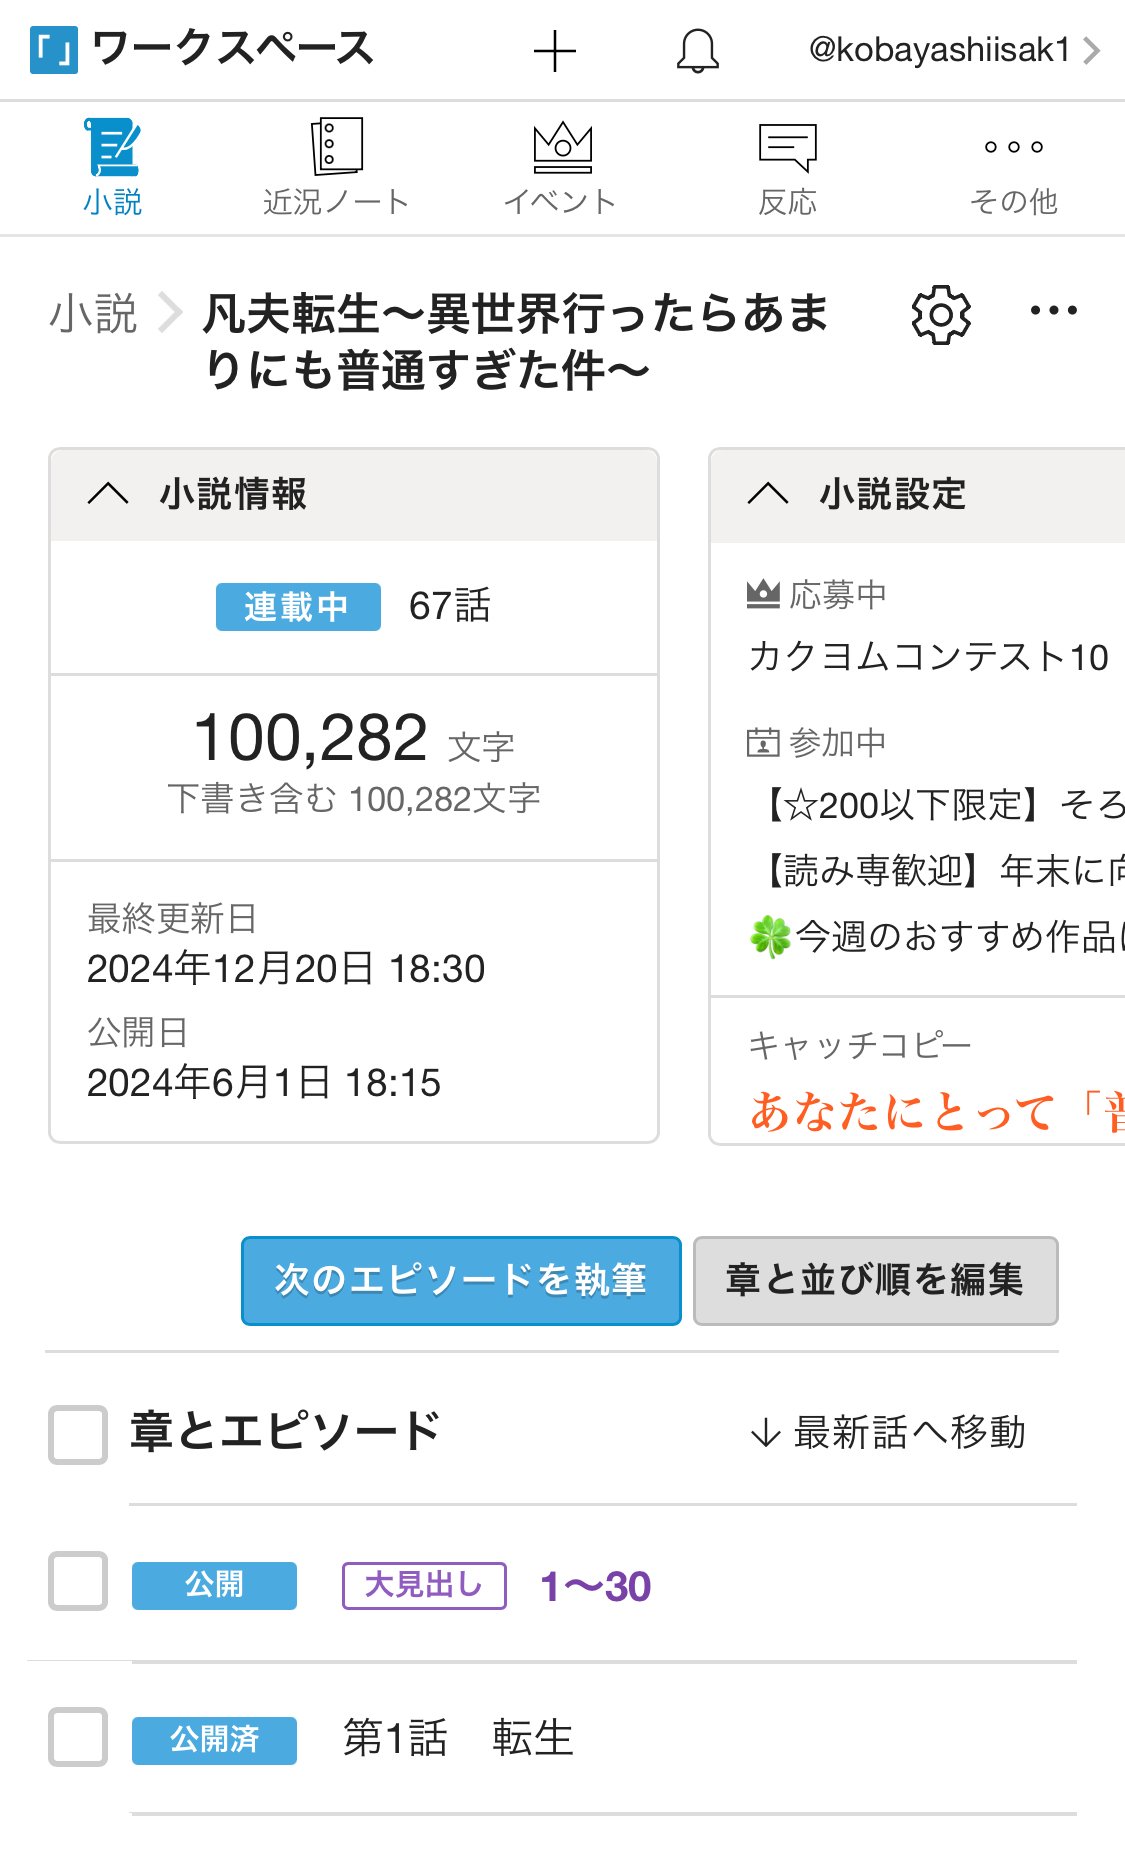
Task: Open the three-dot more options menu
Action: [1053, 311]
